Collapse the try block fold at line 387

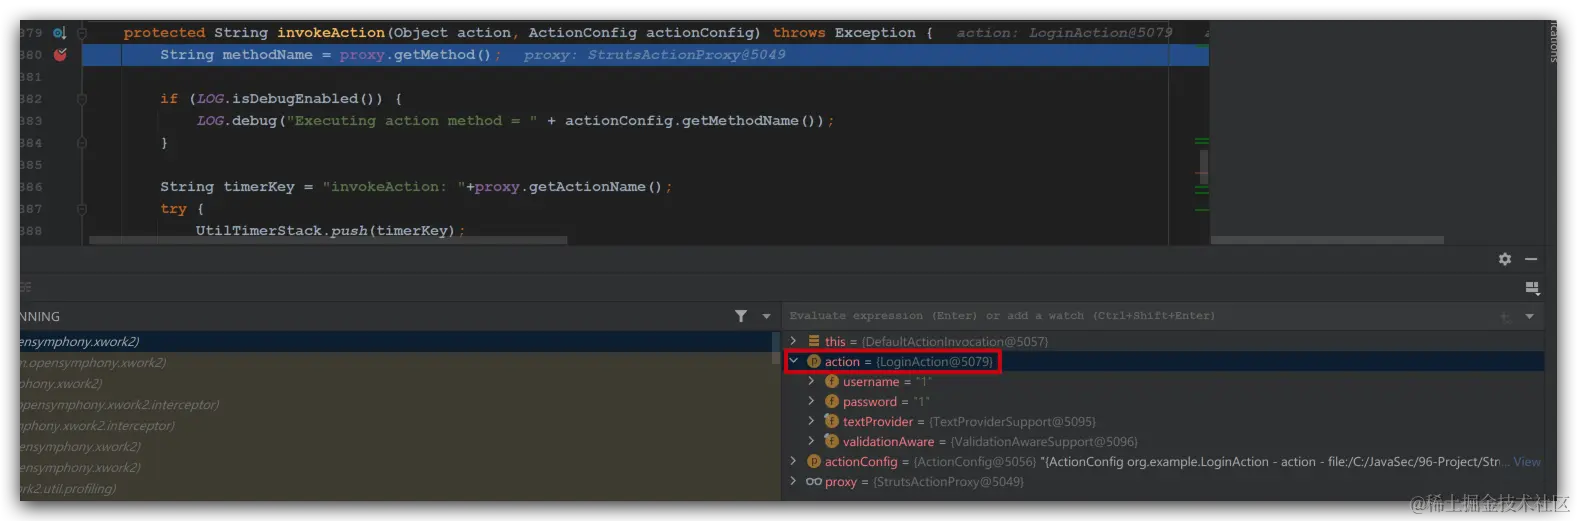coord(82,209)
